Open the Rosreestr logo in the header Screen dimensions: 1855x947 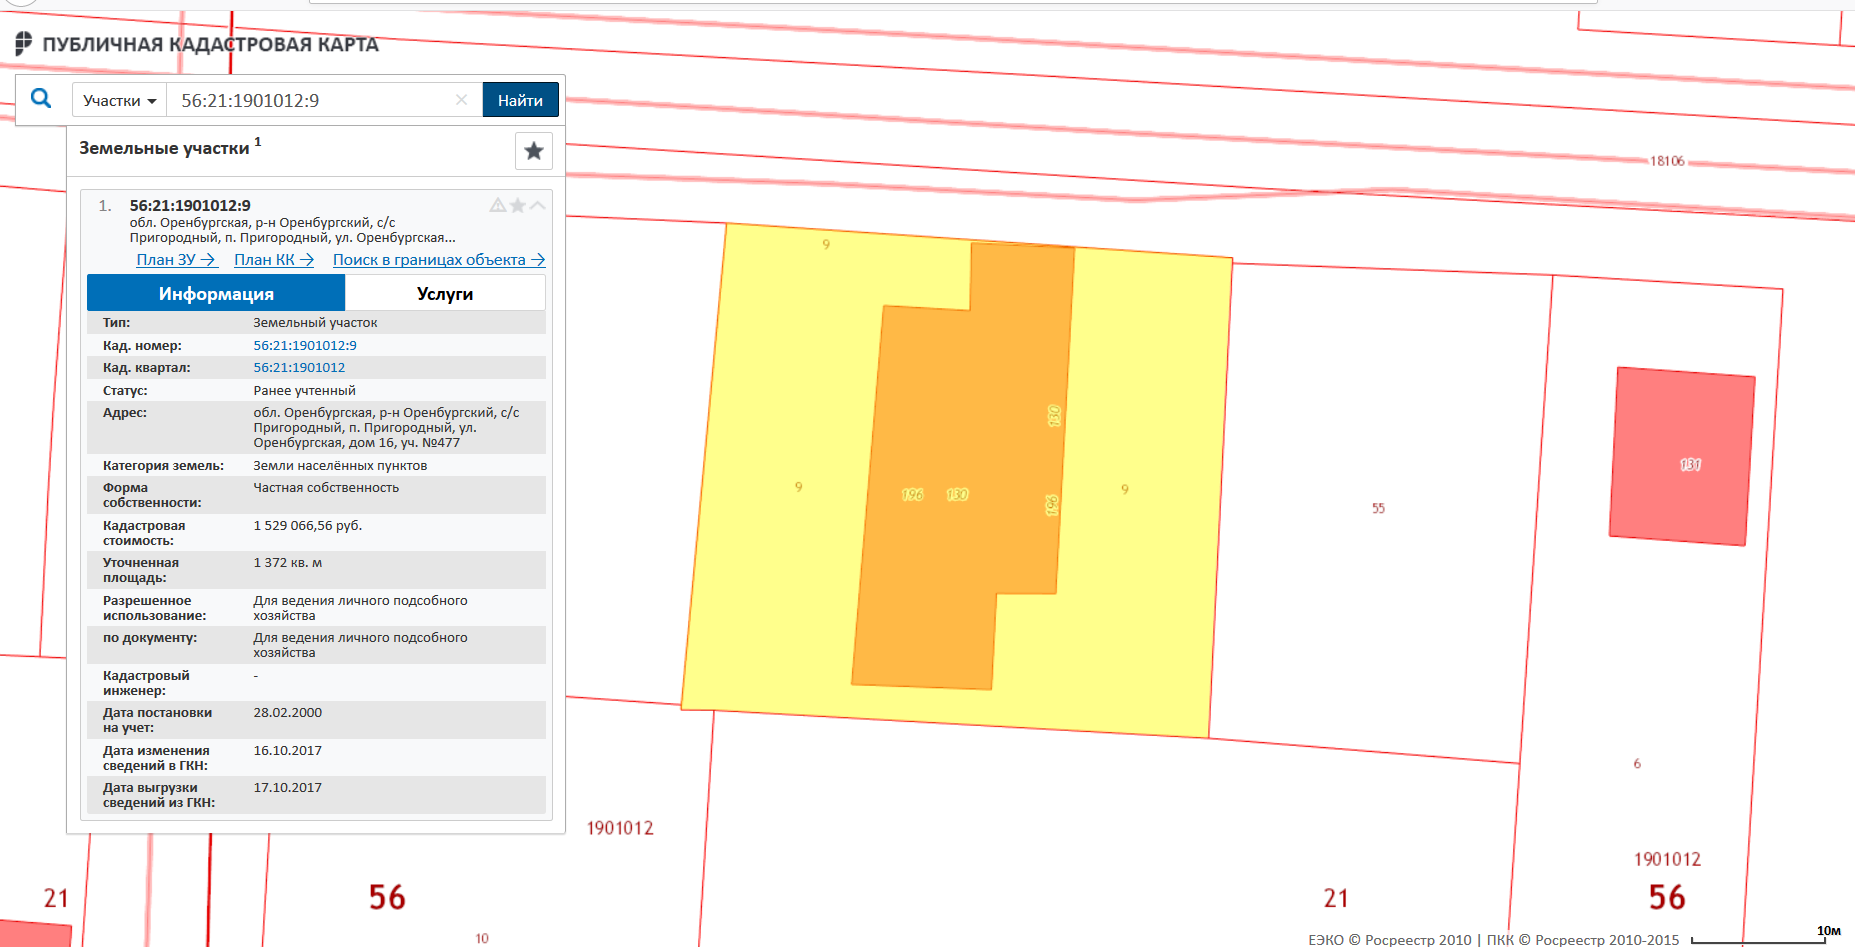(24, 44)
